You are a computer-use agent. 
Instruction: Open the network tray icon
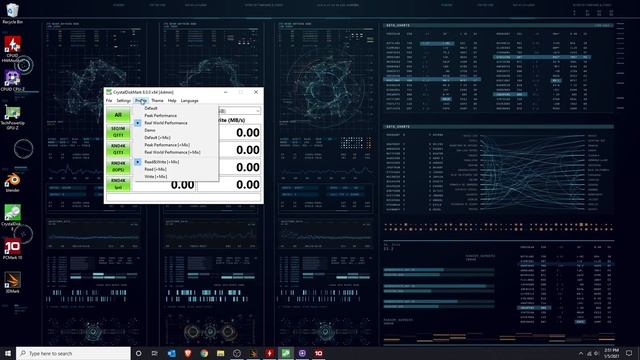[x=589, y=353]
